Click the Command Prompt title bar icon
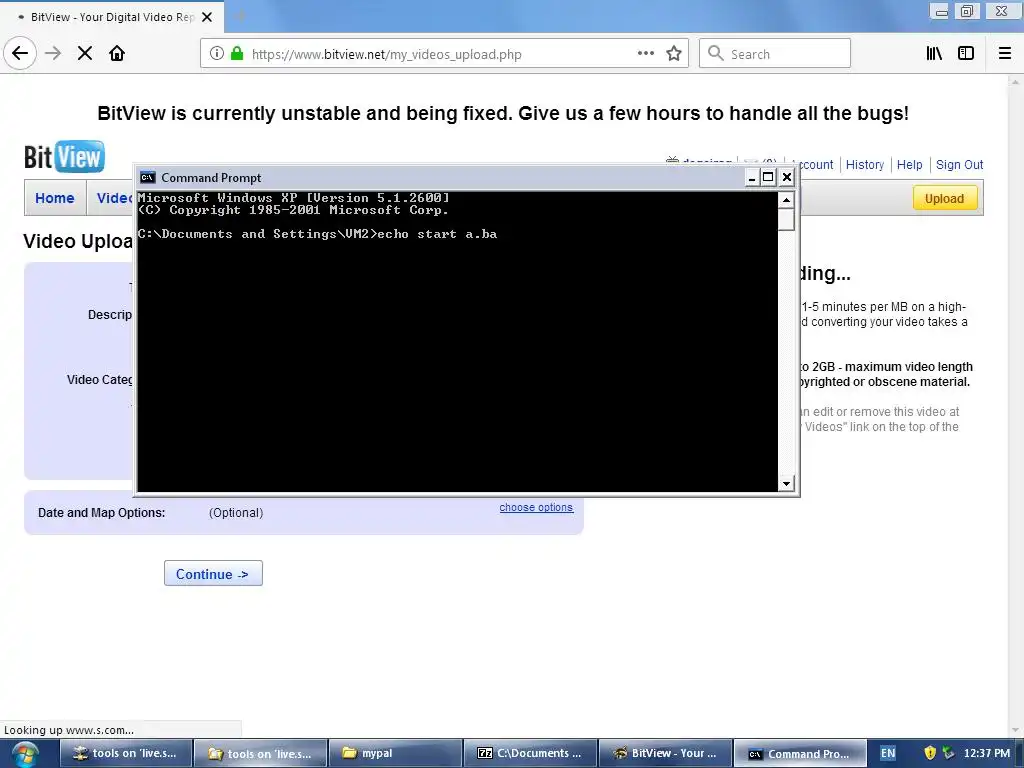Viewport: 1024px width, 768px height. tap(148, 178)
